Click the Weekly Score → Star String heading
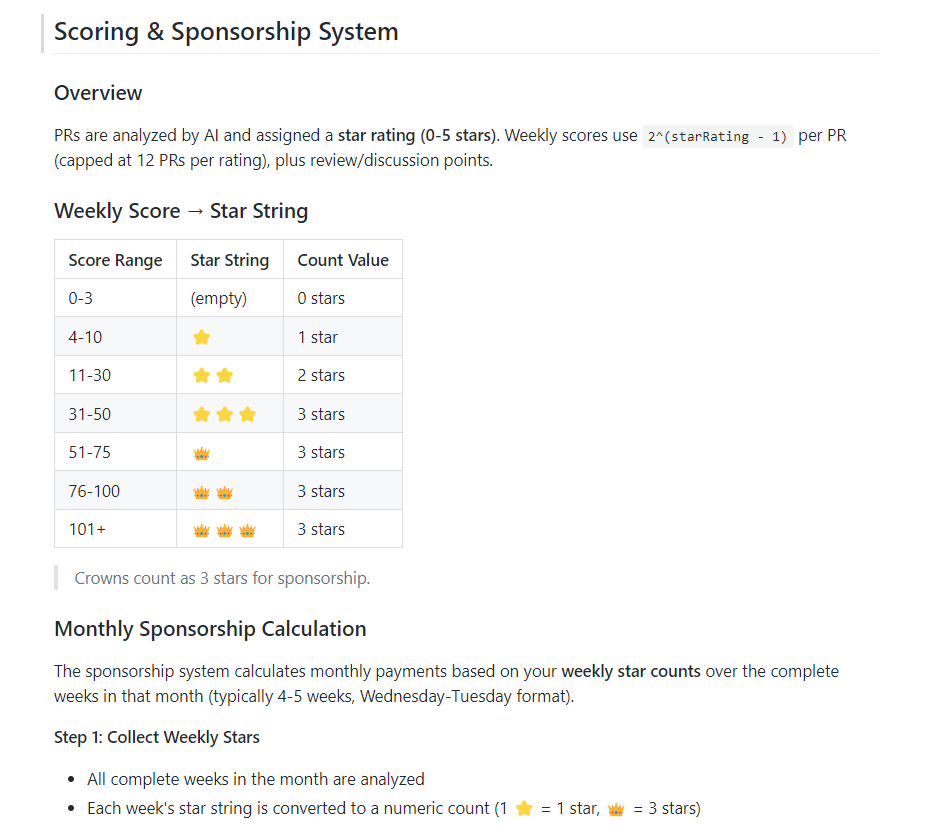 click(181, 211)
